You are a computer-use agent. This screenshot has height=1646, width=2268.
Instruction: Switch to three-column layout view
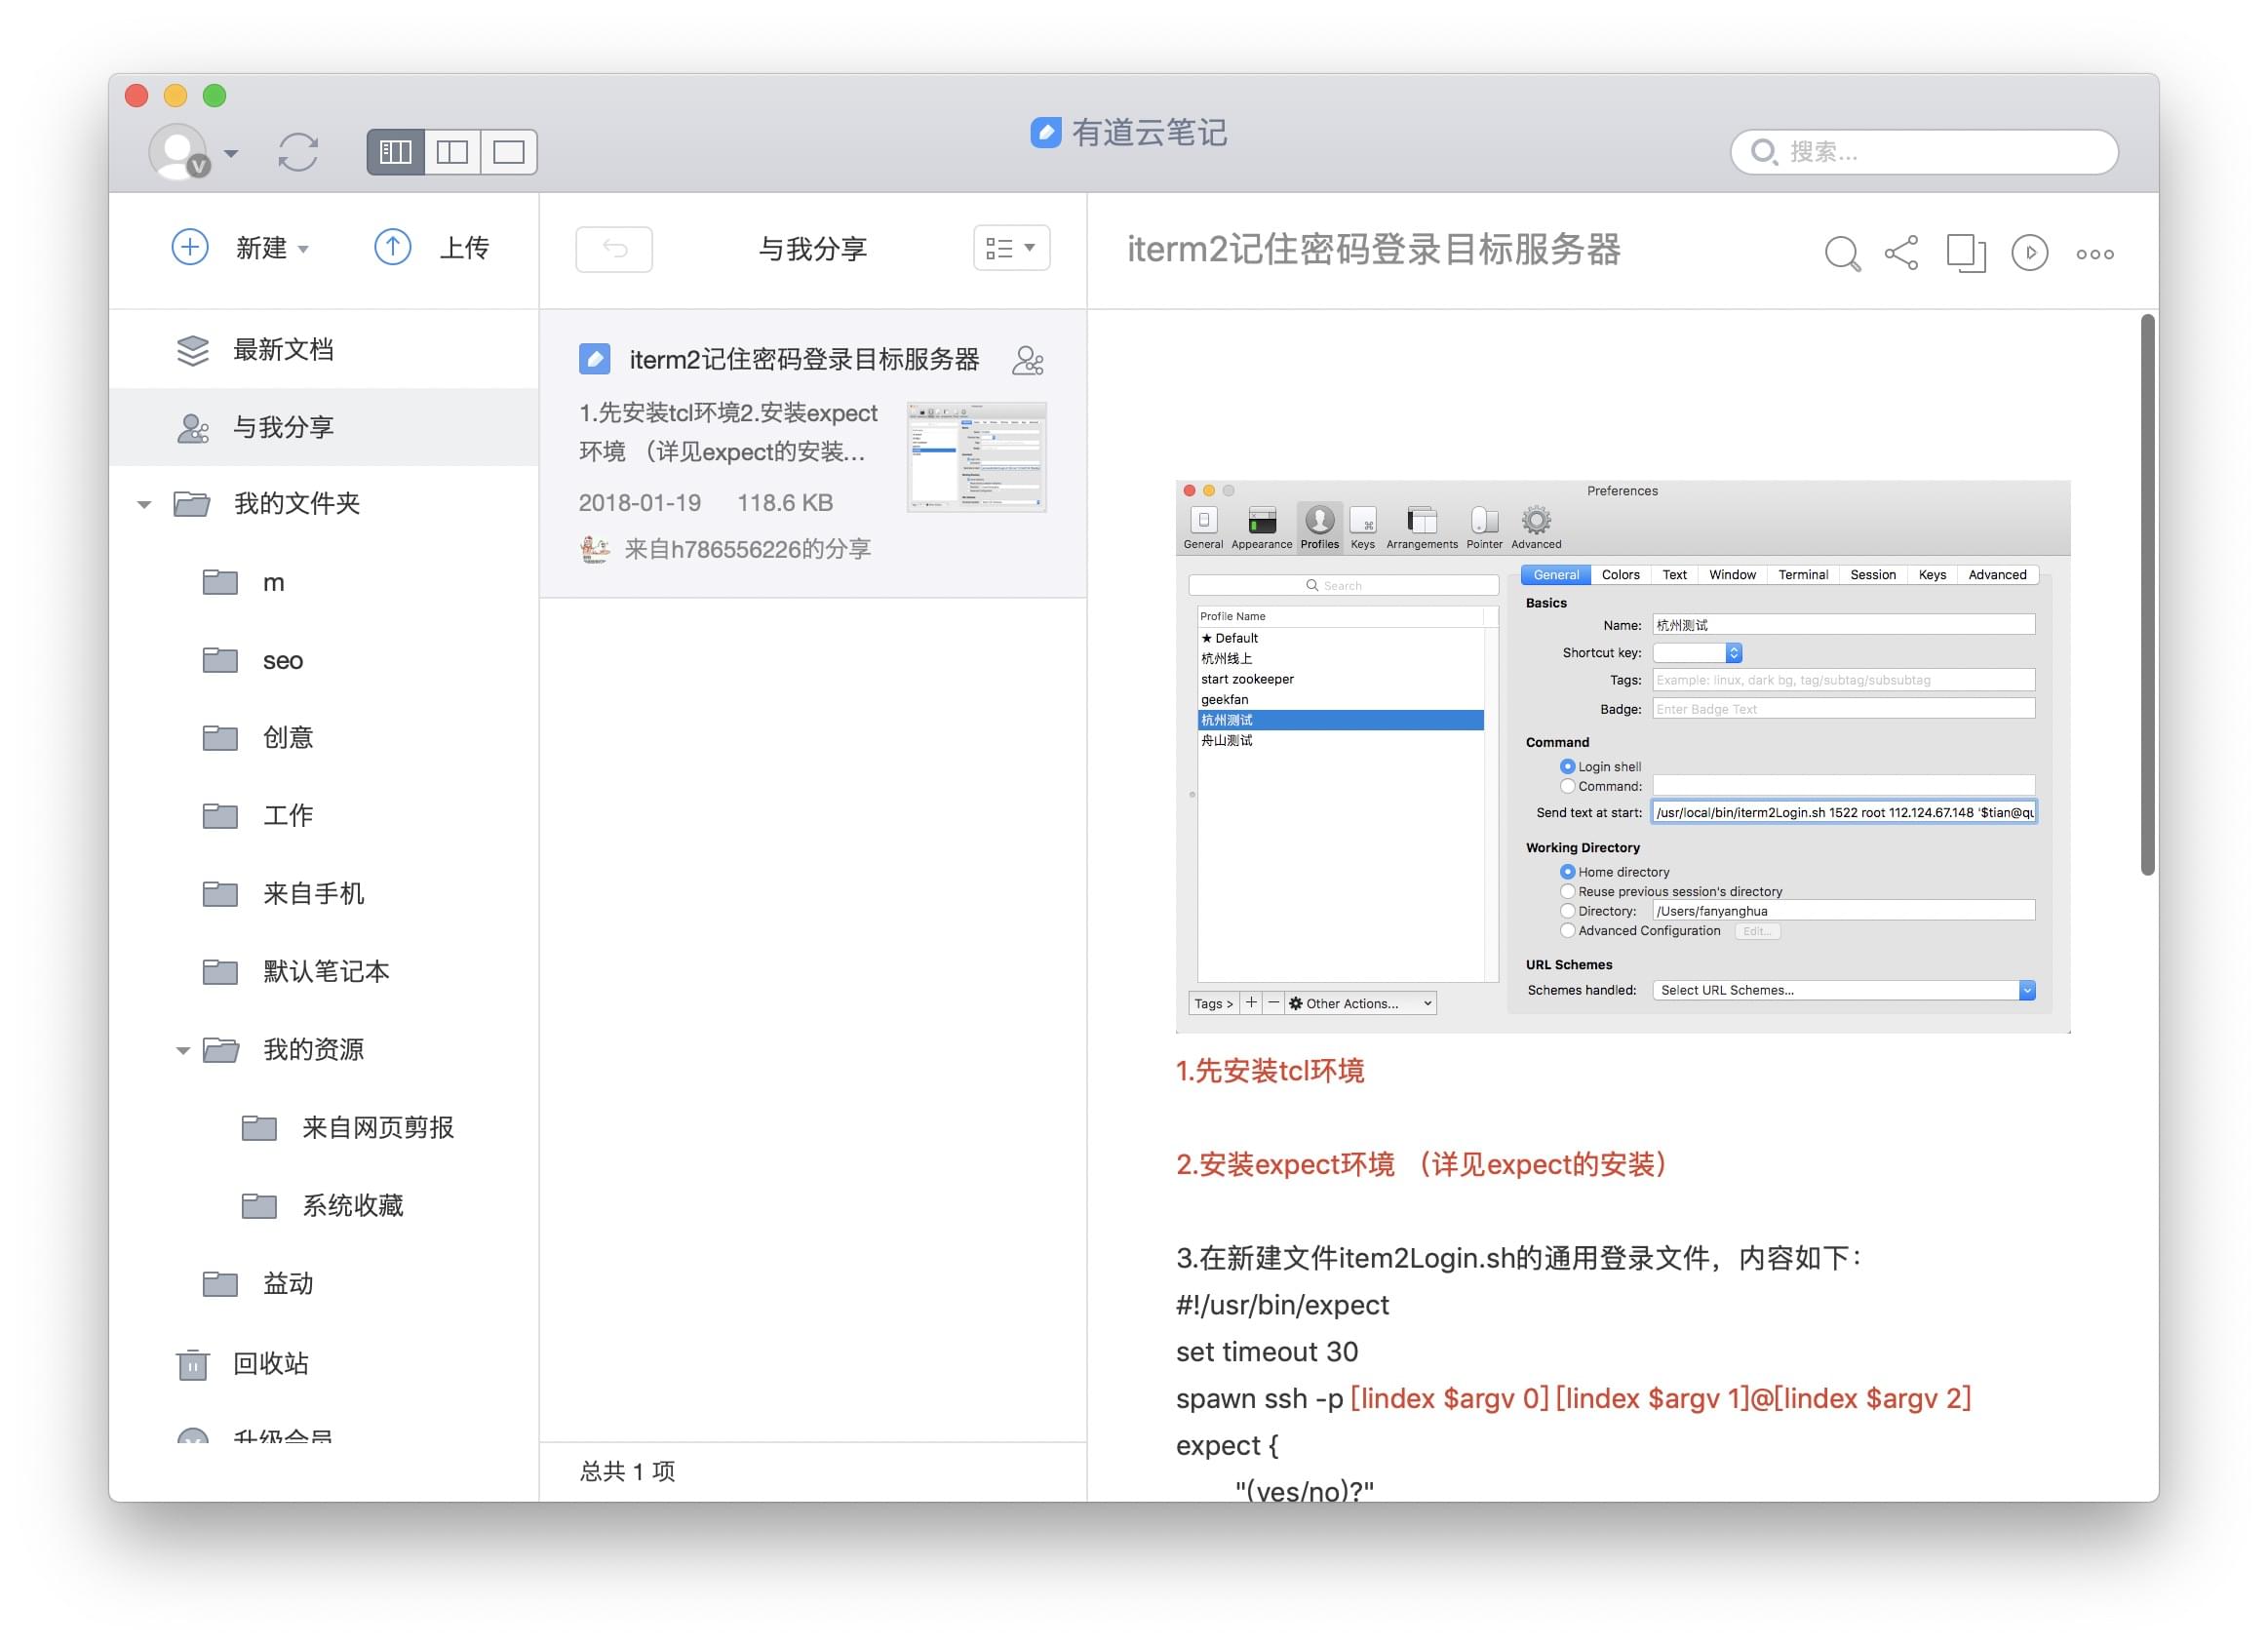(396, 152)
